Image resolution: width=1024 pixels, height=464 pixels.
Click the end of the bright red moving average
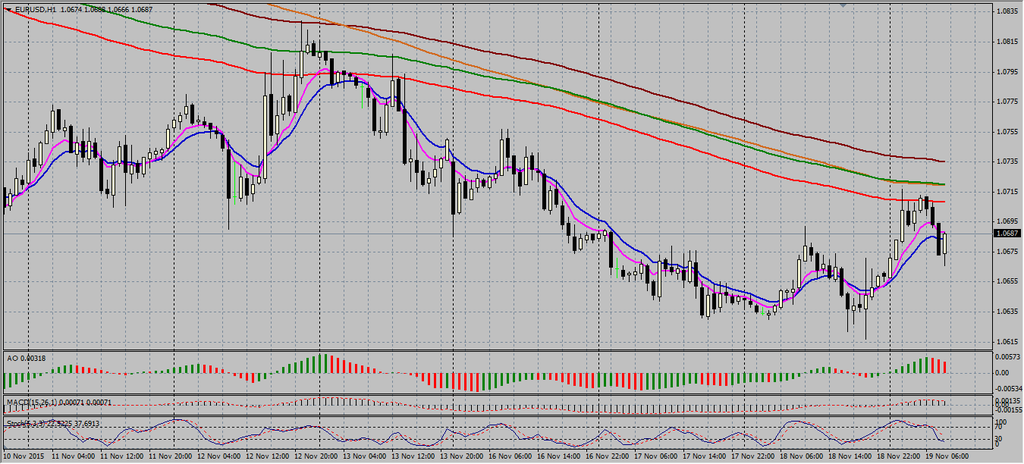click(x=942, y=201)
